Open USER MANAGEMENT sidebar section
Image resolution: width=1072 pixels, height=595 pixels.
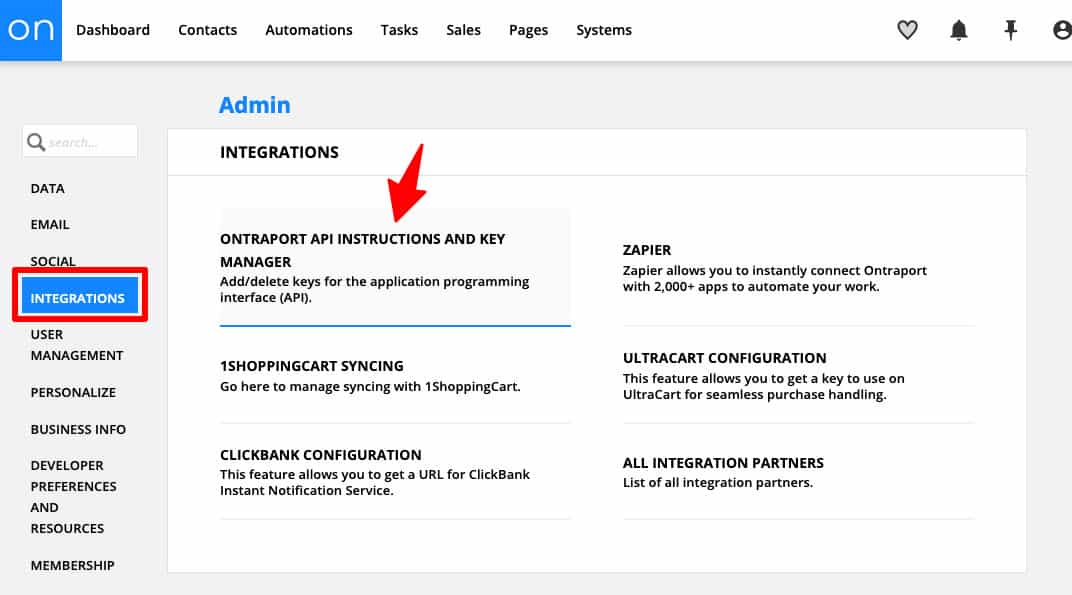click(x=77, y=345)
